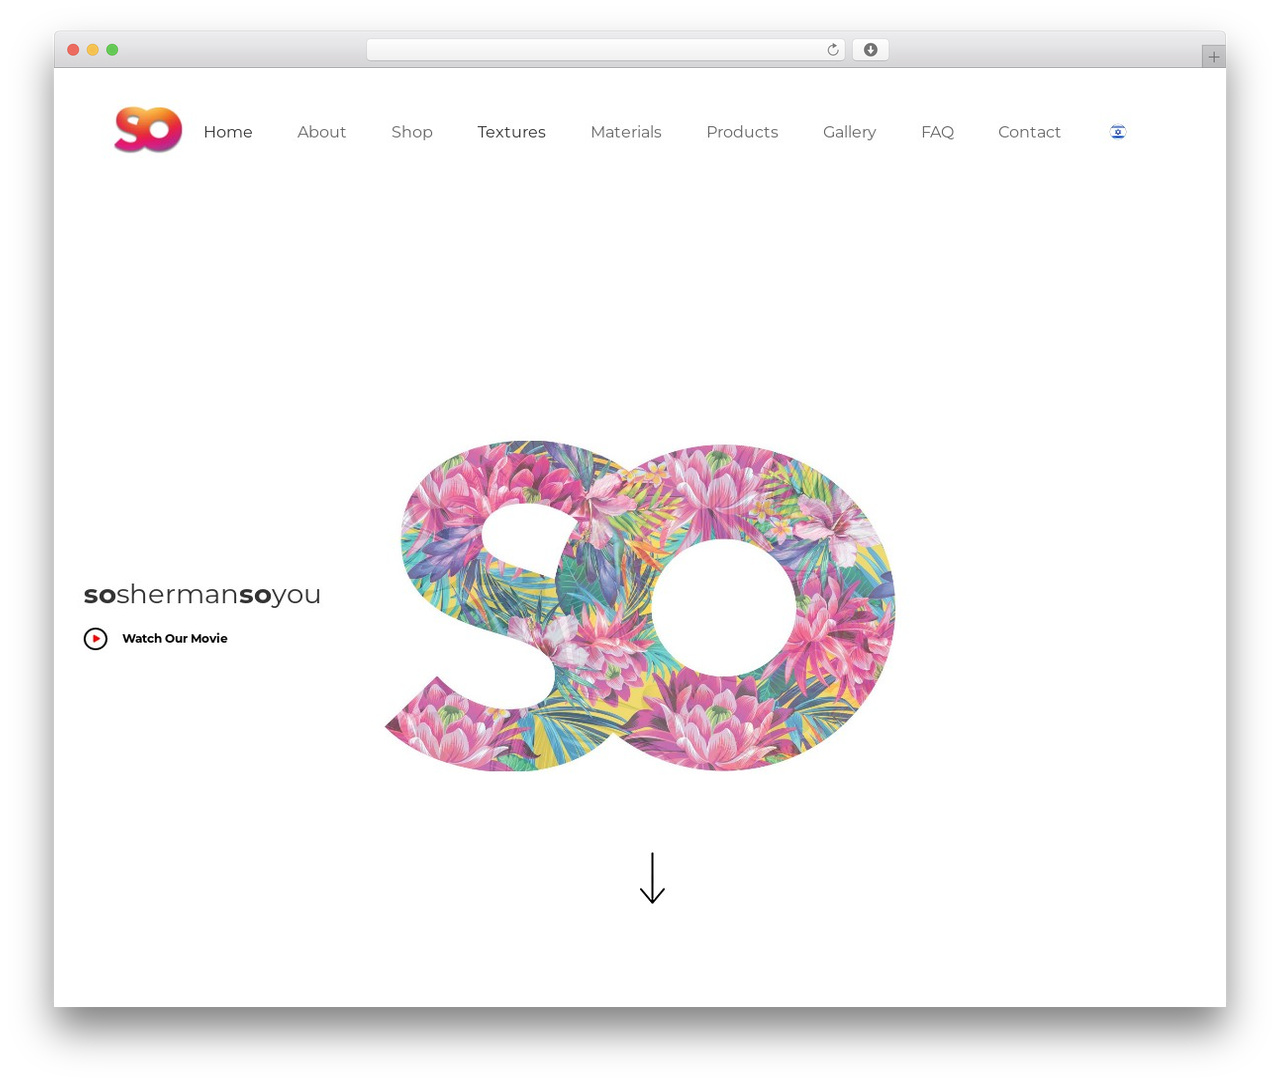1280x1084 pixels.
Task: Click the SO logo in header
Action: point(148,129)
